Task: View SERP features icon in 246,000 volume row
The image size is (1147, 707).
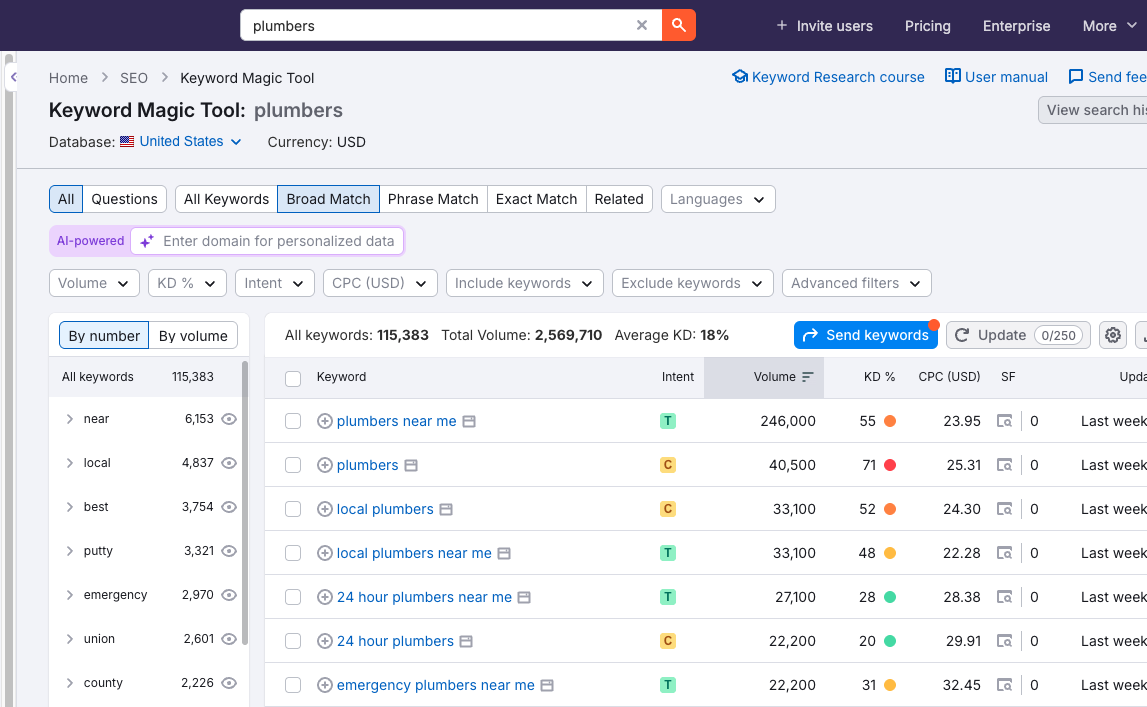Action: [1004, 421]
